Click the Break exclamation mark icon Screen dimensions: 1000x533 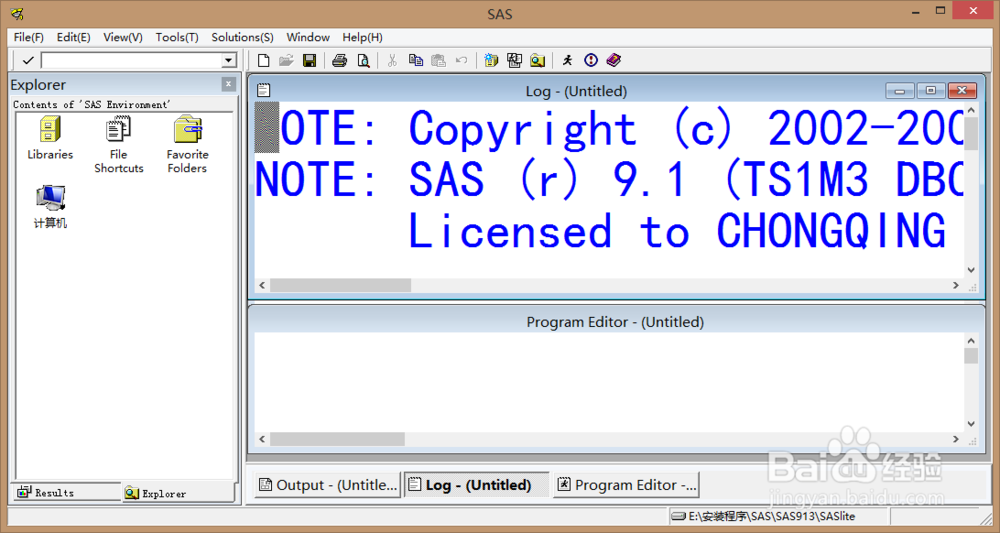click(x=591, y=61)
